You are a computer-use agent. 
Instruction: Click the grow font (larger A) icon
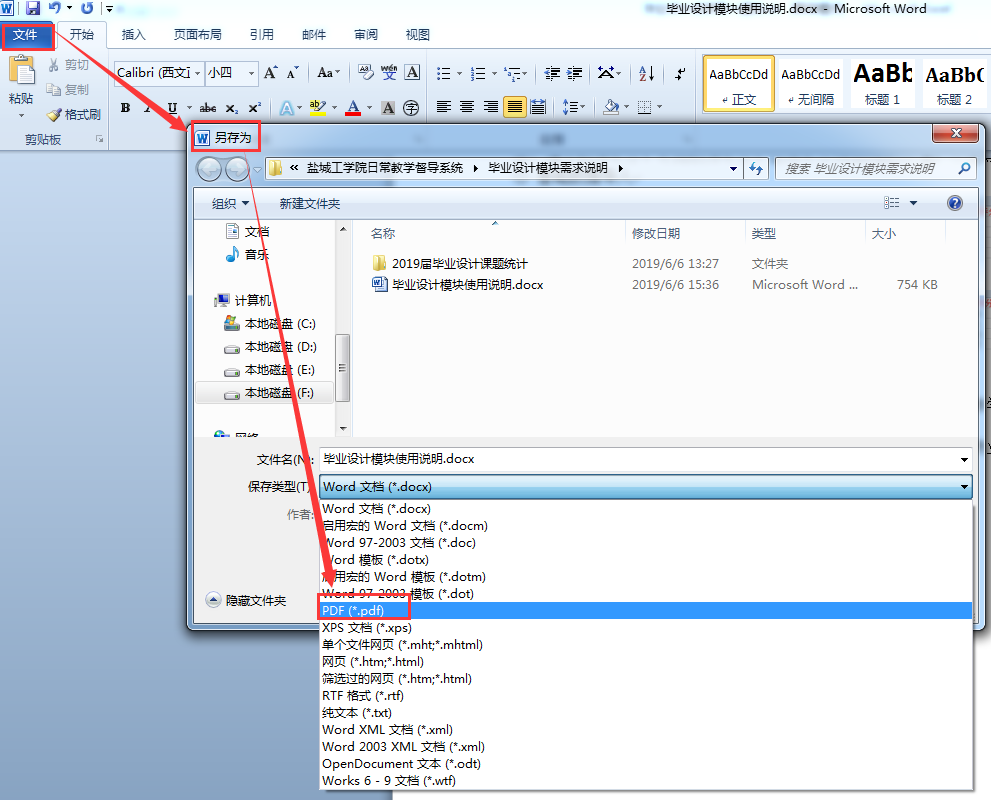(271, 73)
